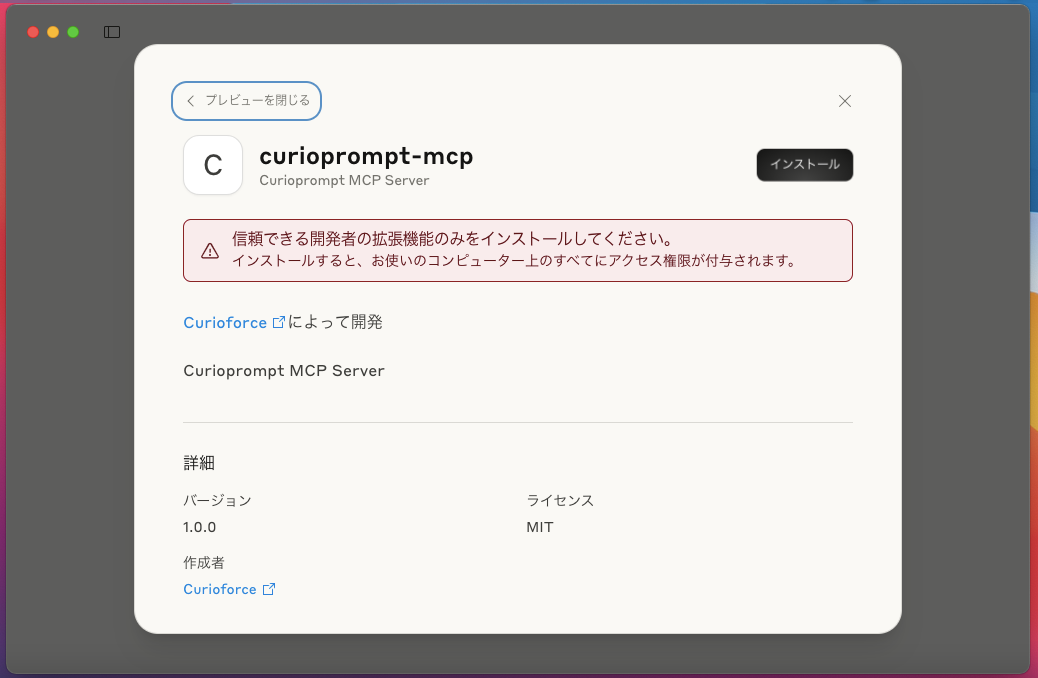Click subtitle Curioprompt MCP Server under title
This screenshot has height=678, width=1038.
(344, 180)
